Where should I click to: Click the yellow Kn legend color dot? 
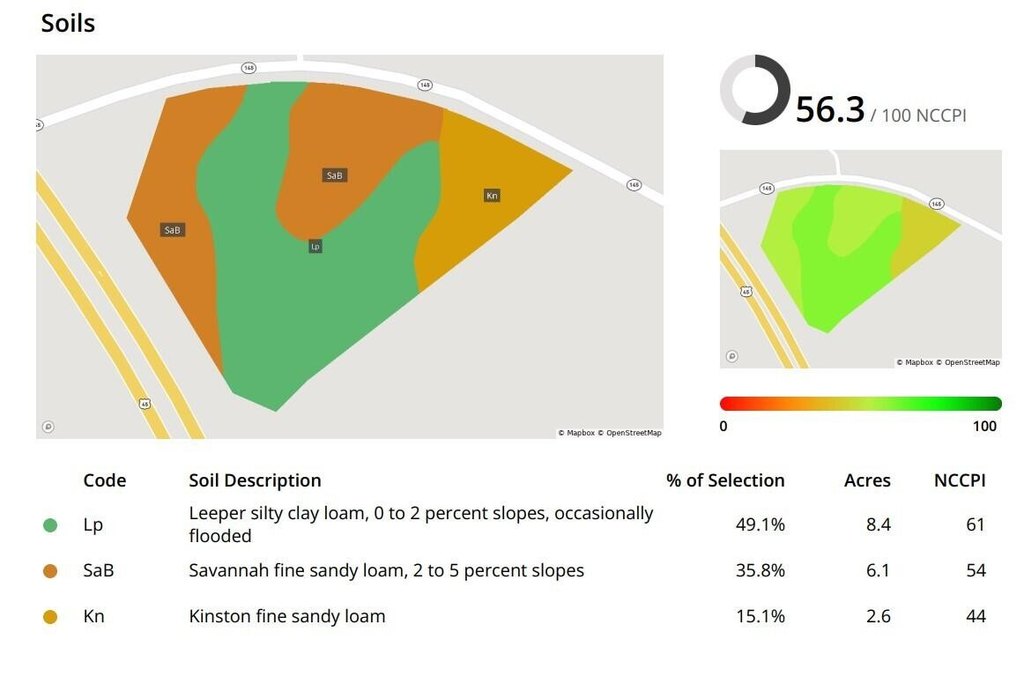click(x=50, y=617)
